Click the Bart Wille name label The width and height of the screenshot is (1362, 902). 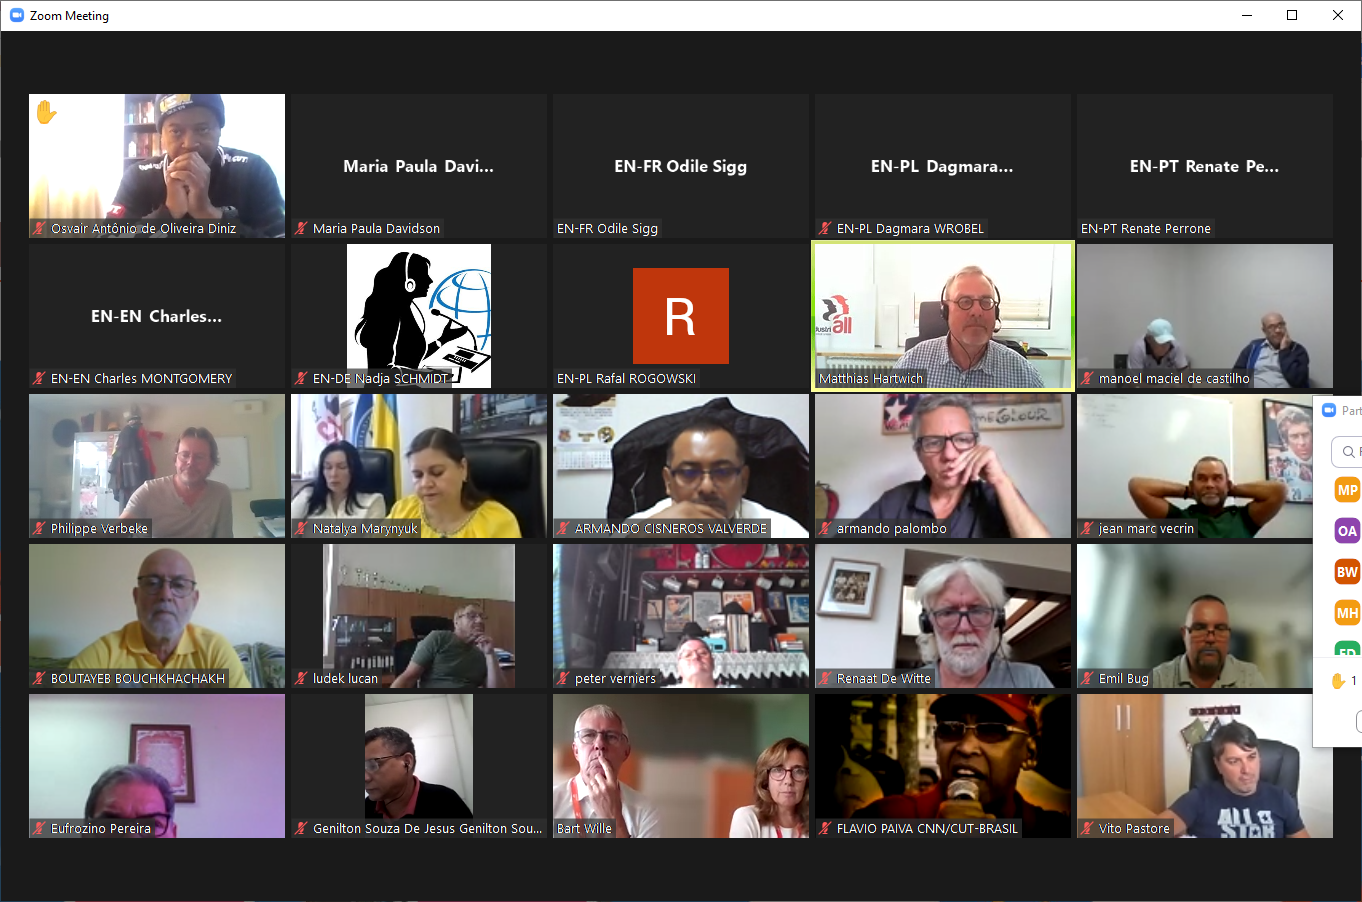584,828
